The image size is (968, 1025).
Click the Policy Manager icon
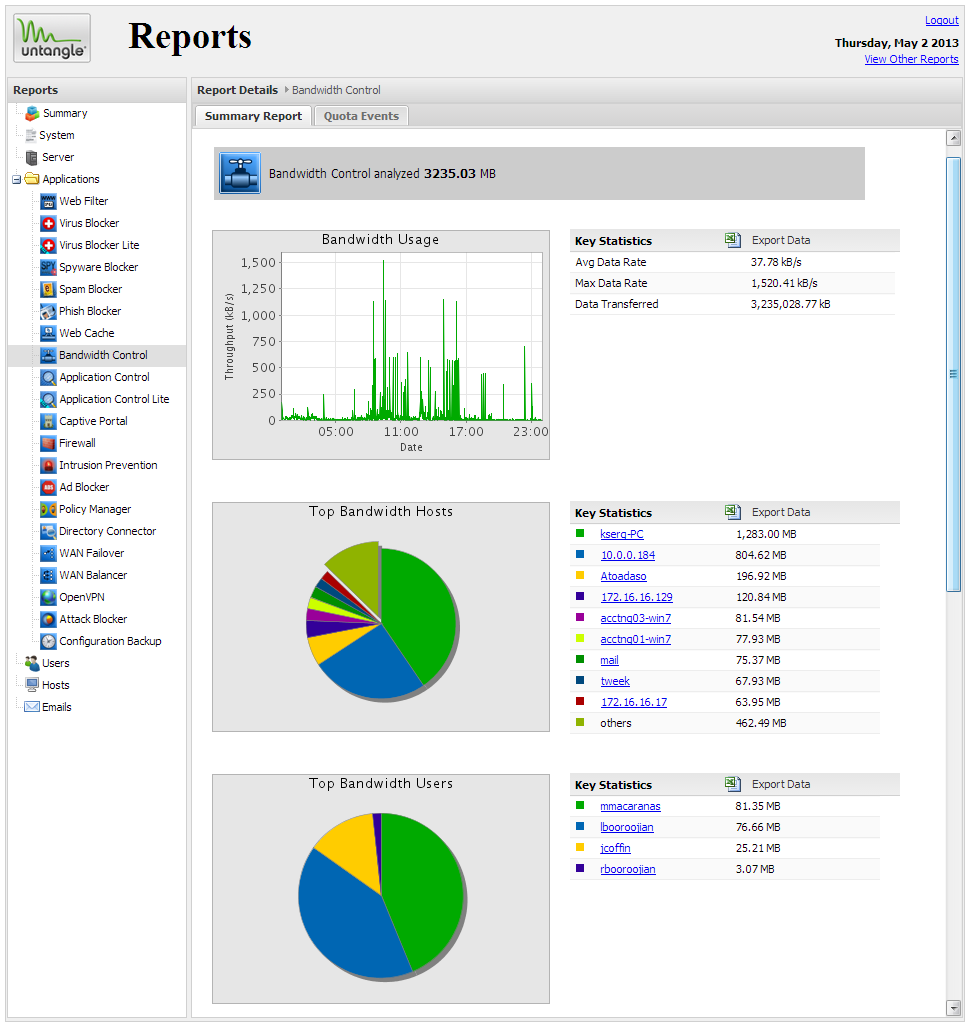pos(48,510)
